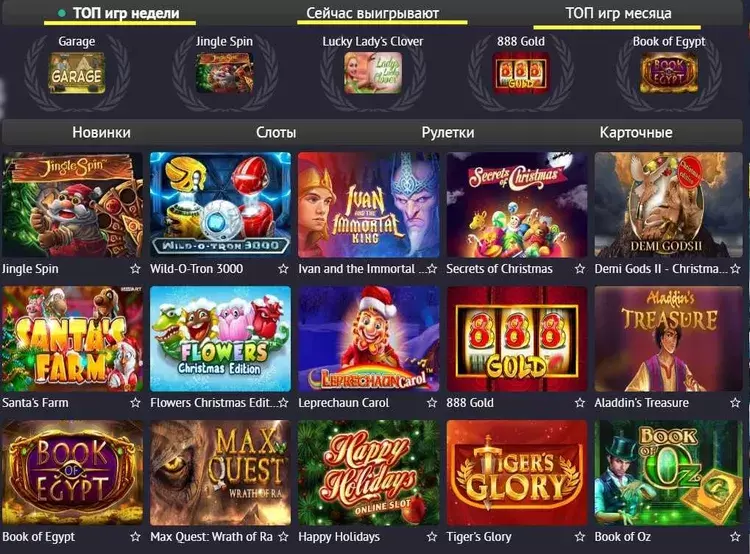Click the star next to Leprechaun Carol
The width and height of the screenshot is (750, 554).
click(x=431, y=403)
